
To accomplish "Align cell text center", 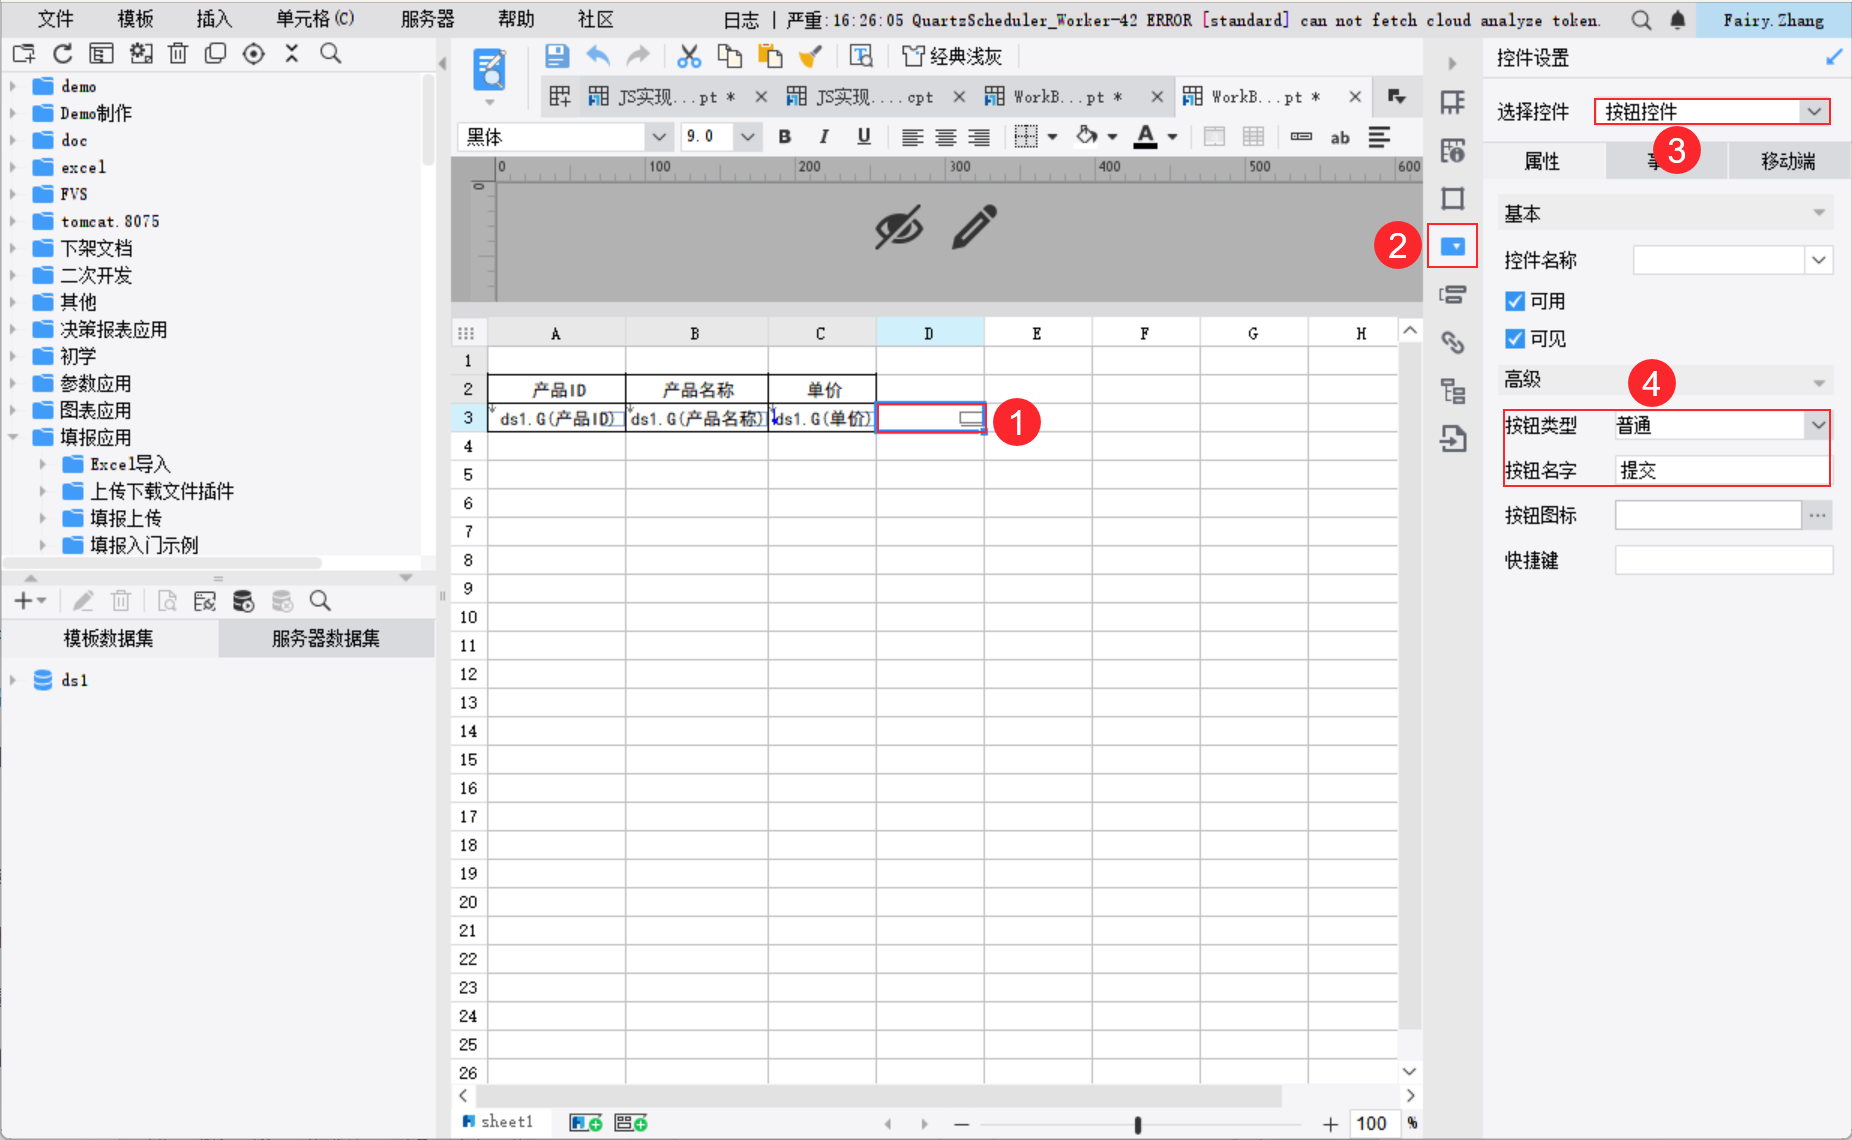I will tap(946, 137).
